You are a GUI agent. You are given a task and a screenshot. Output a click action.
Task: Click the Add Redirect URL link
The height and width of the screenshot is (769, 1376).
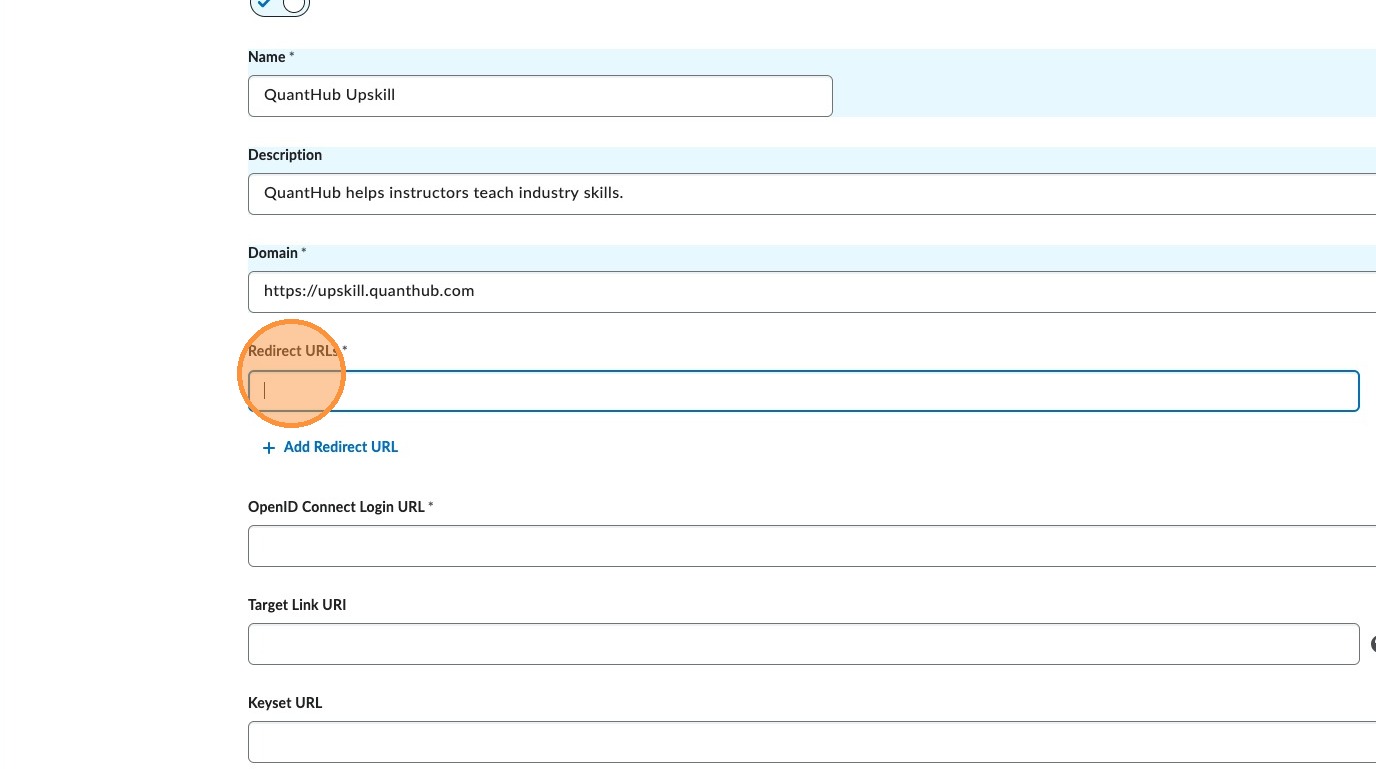point(340,447)
